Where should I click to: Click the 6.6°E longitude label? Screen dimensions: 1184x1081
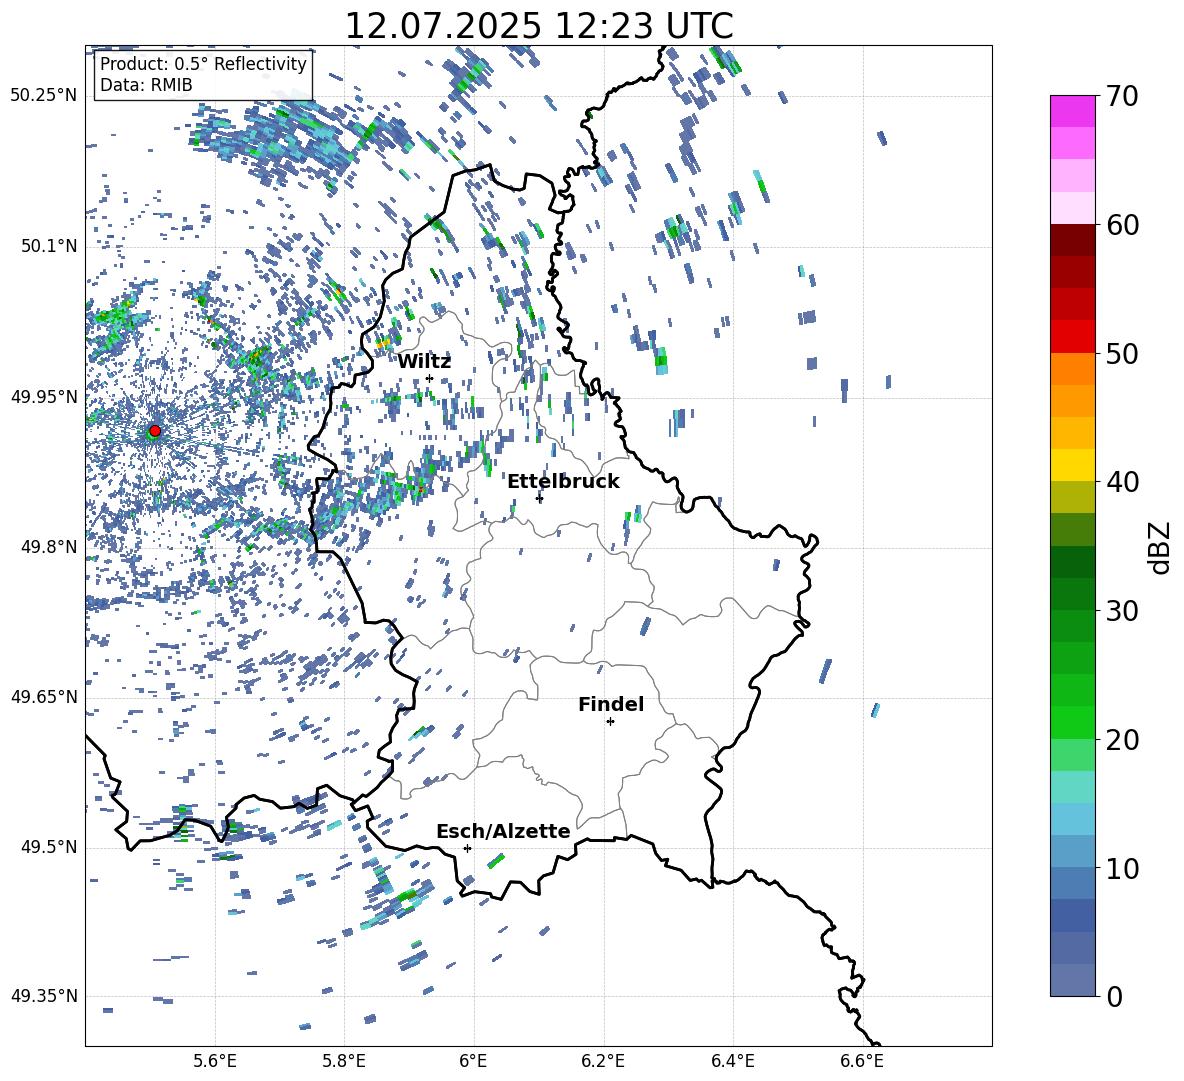click(x=863, y=1062)
